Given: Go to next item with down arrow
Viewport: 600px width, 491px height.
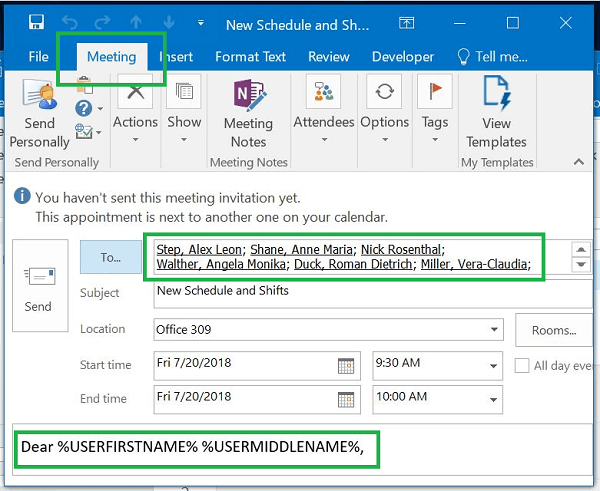Looking at the screenshot, I should tap(169, 23).
